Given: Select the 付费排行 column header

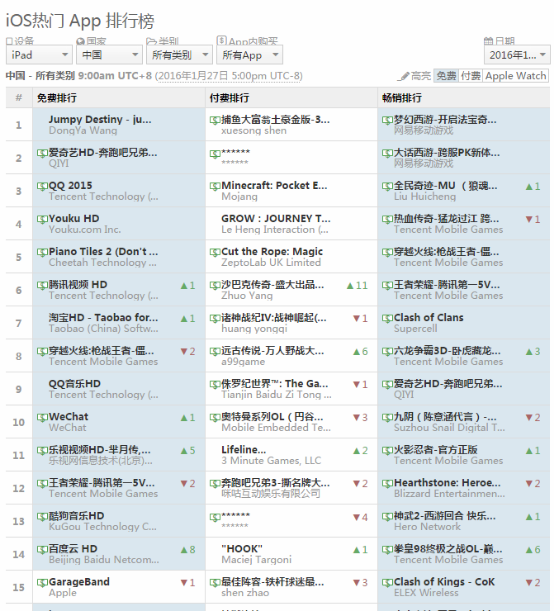Looking at the screenshot, I should pyautogui.click(x=229, y=98).
